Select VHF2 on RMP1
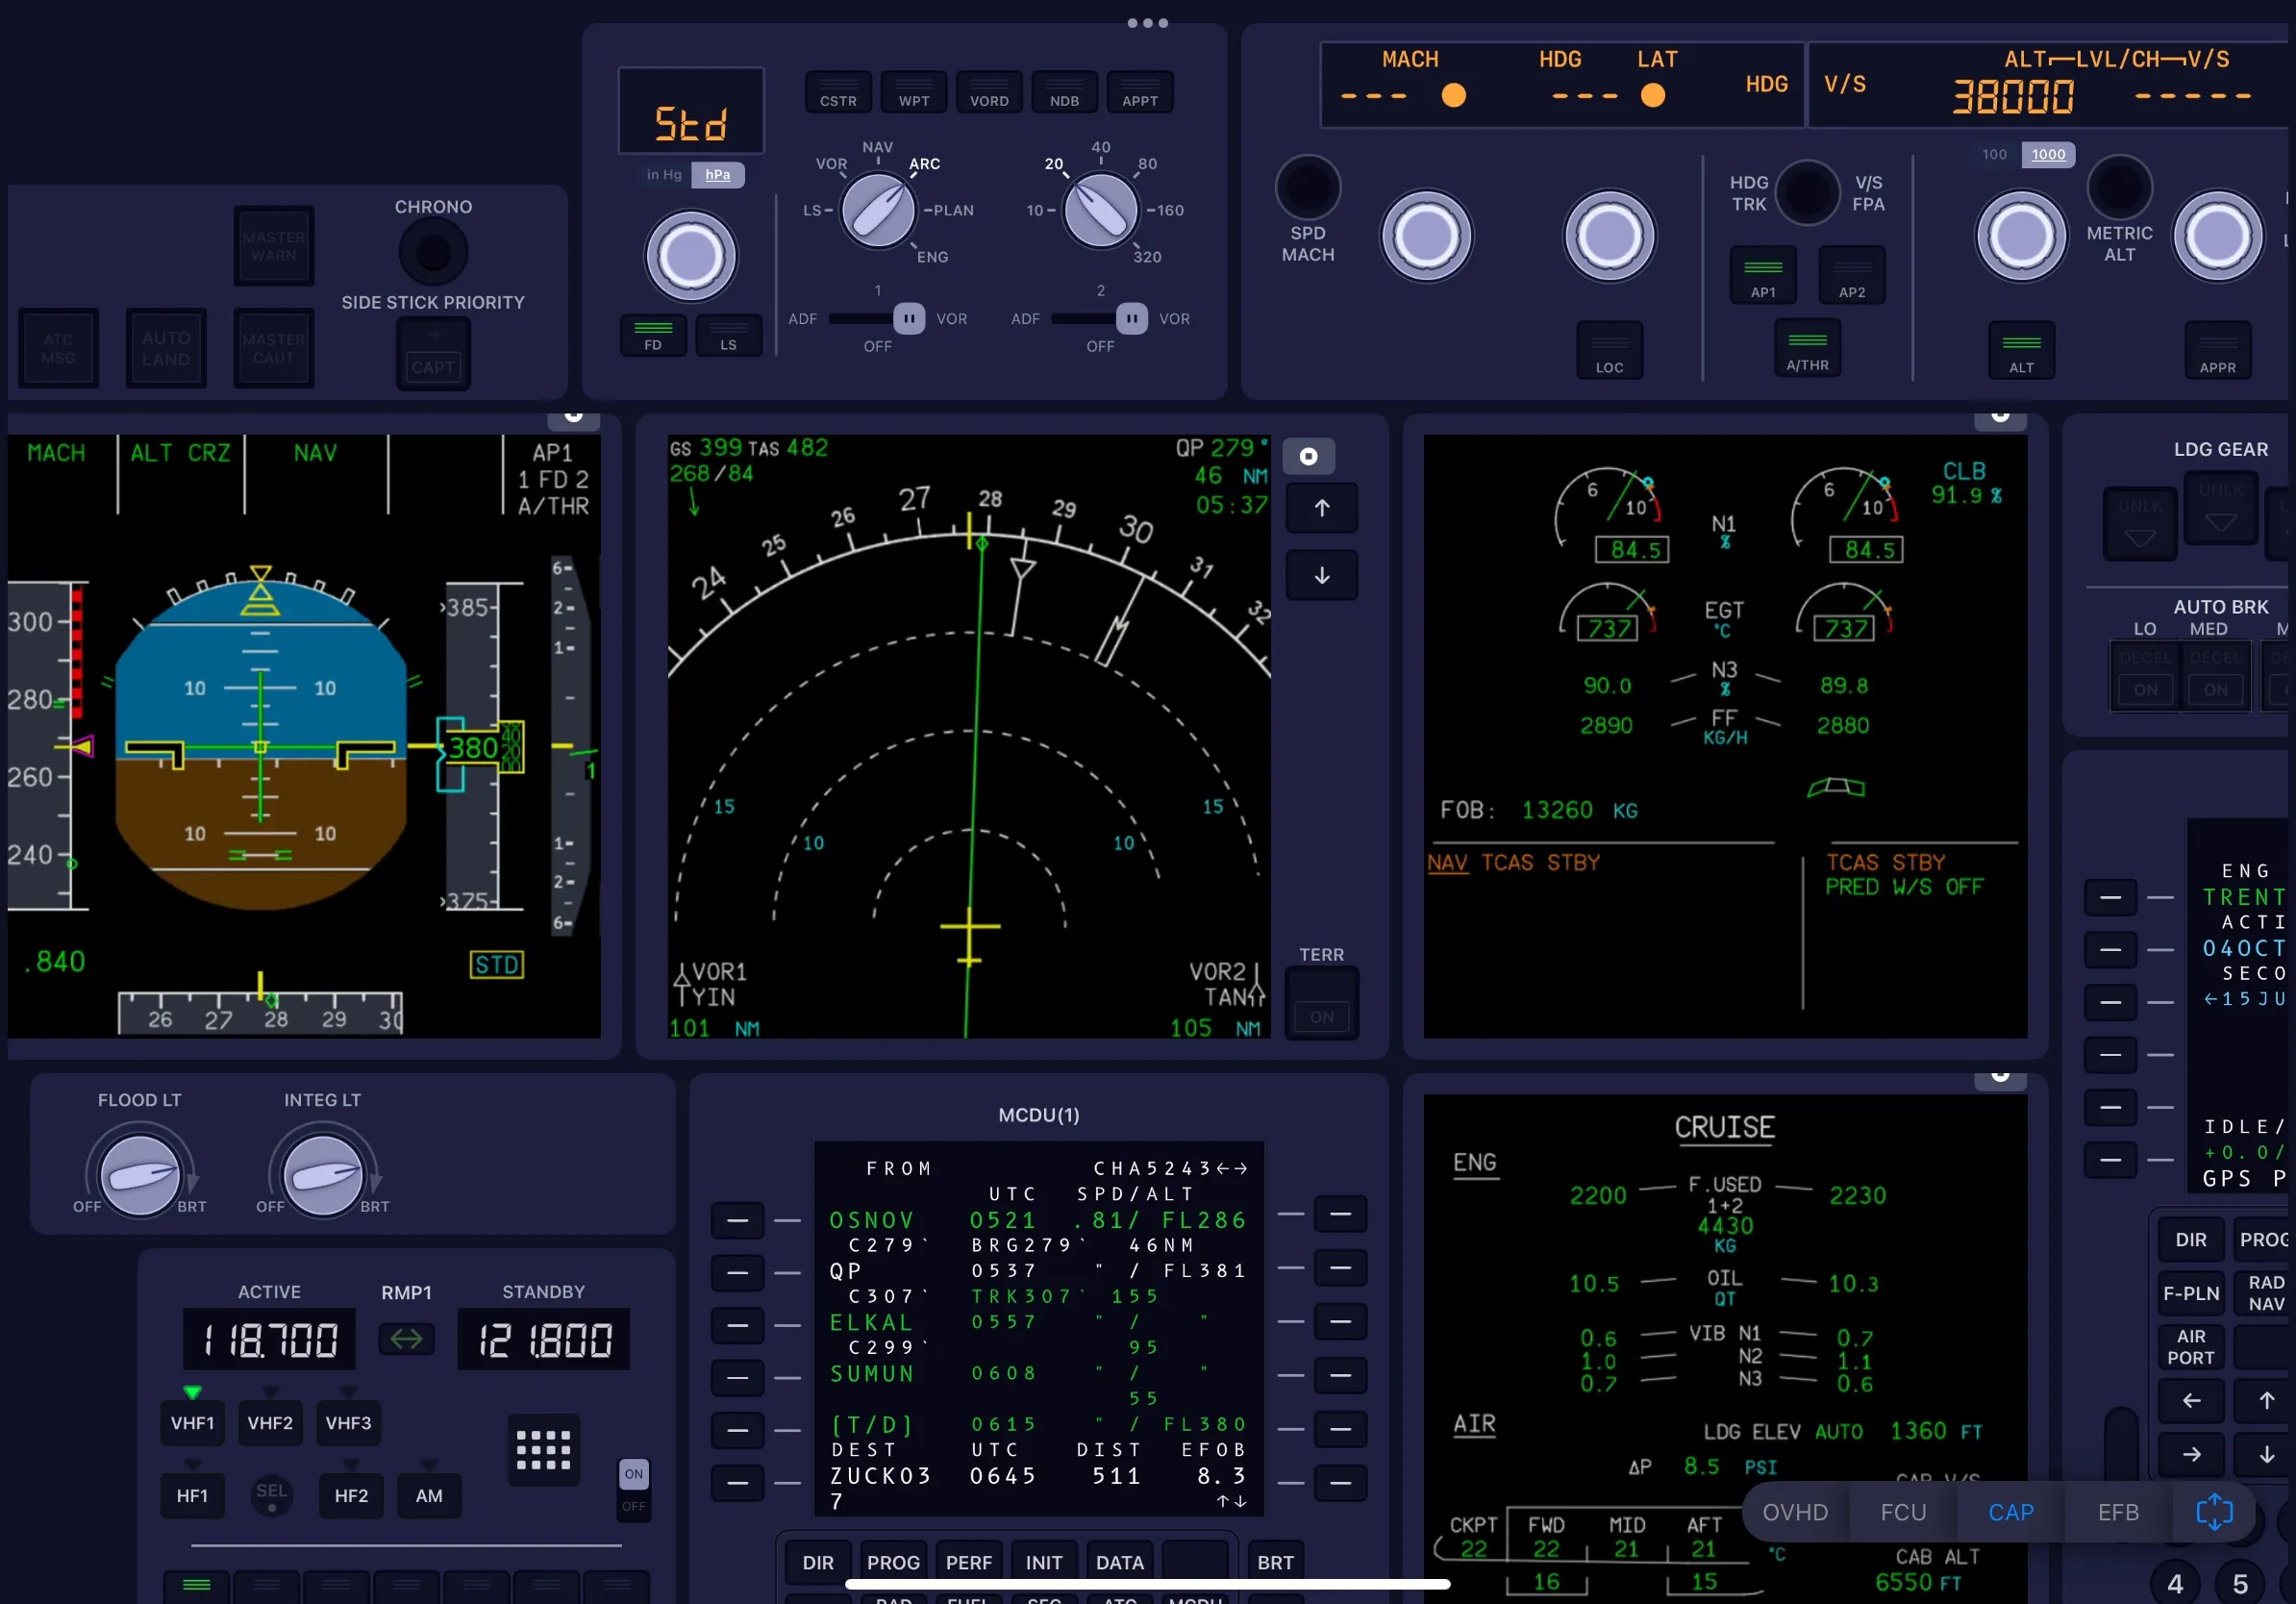 tap(270, 1422)
